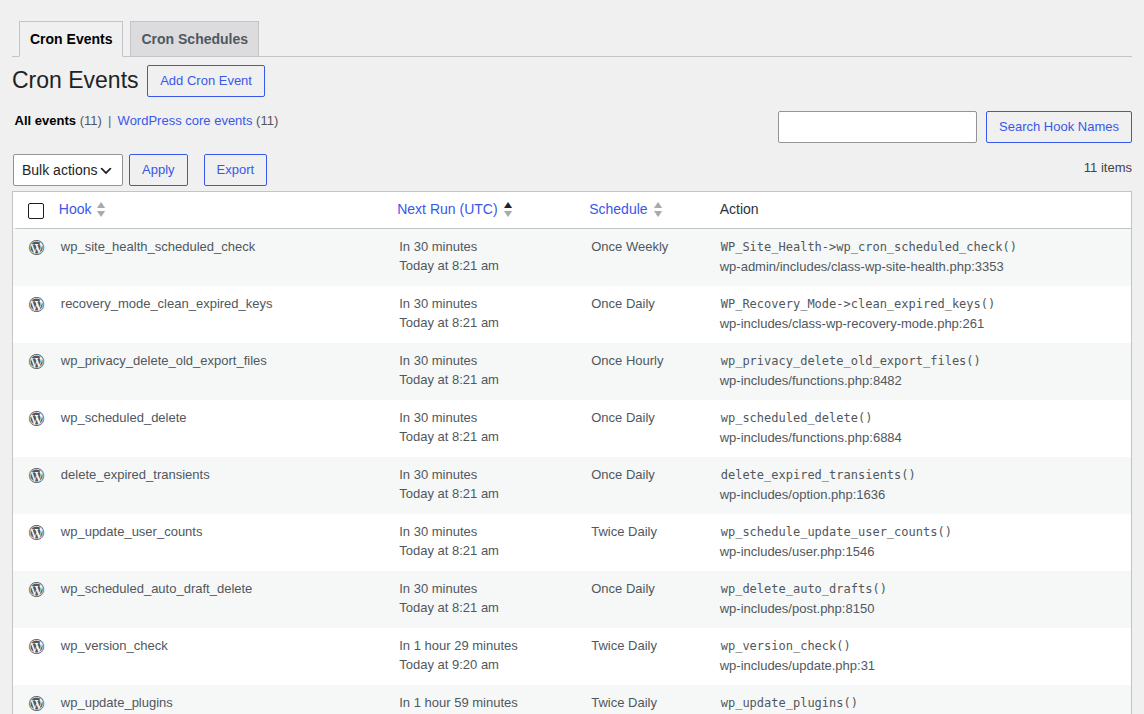Click wp_delete_auto_drafts() action text
The width and height of the screenshot is (1144, 714).
coord(803,588)
